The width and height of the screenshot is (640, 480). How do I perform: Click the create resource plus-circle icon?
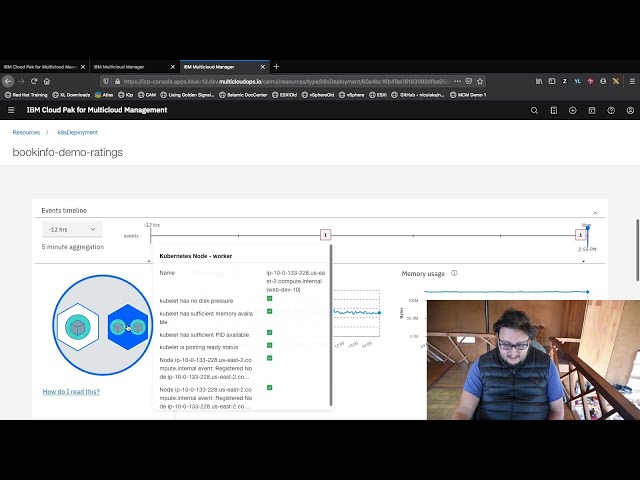tap(573, 111)
